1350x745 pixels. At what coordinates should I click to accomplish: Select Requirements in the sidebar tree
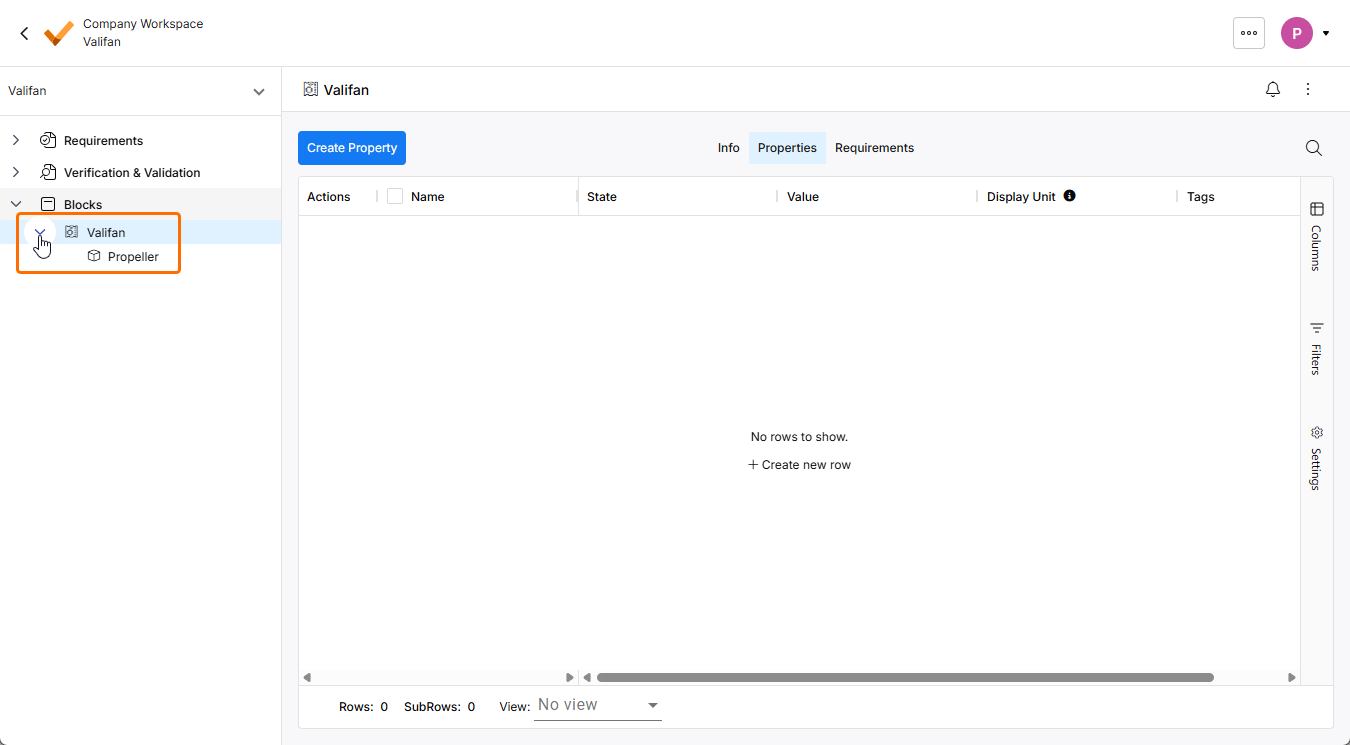pos(103,140)
